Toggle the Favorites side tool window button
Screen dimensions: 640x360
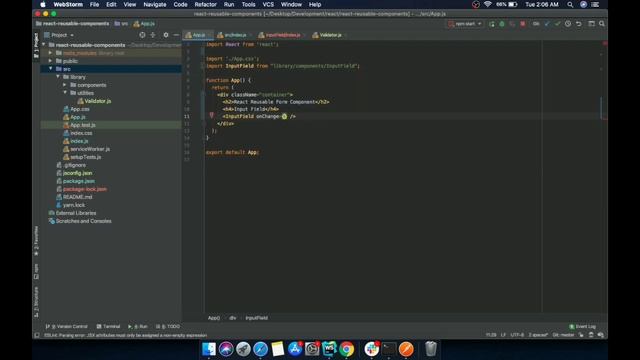tap(36, 241)
